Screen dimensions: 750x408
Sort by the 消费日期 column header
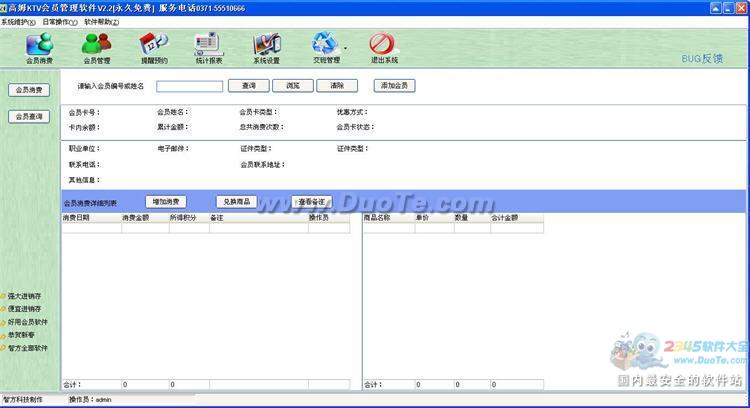click(x=91, y=218)
